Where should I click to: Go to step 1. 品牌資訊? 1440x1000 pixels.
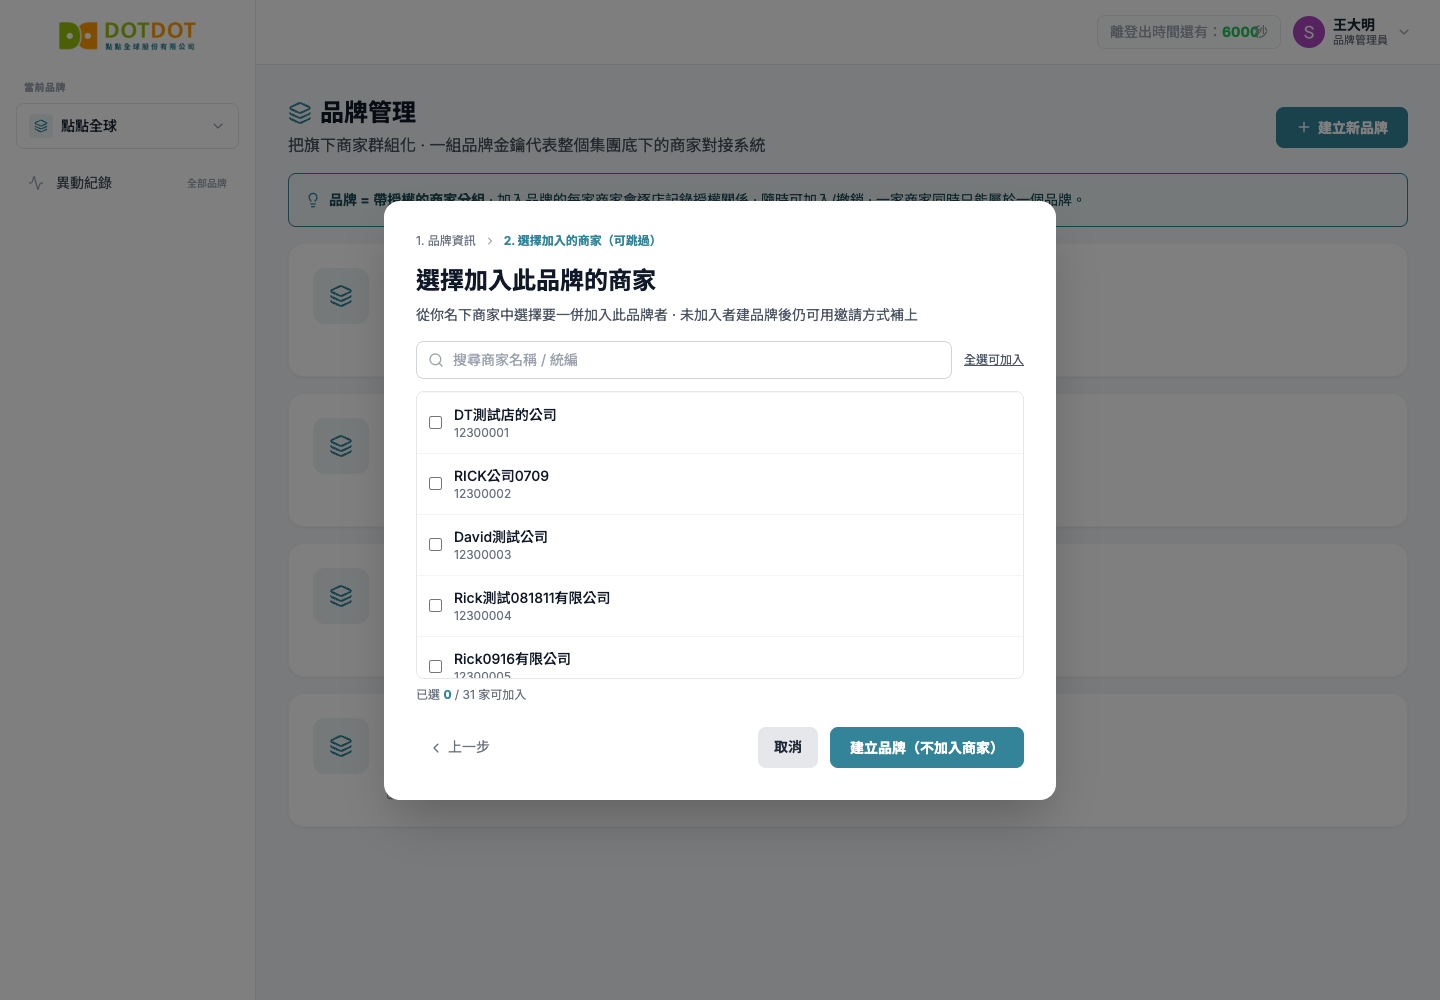tap(446, 241)
